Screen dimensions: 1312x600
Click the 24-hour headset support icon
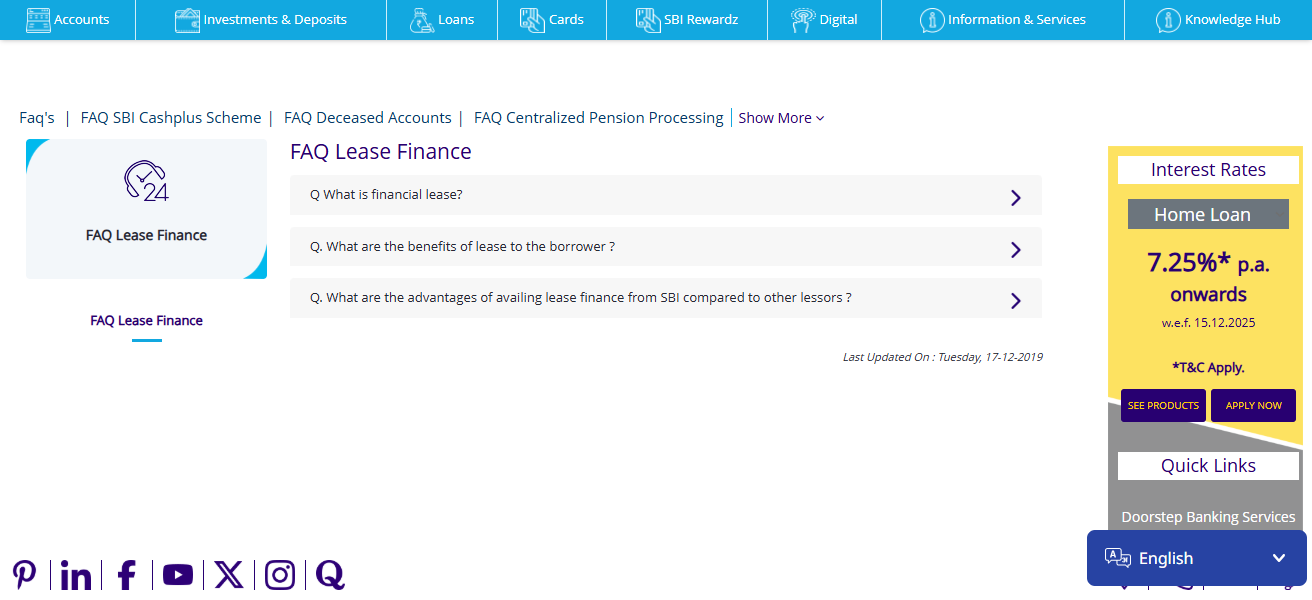coord(146,182)
